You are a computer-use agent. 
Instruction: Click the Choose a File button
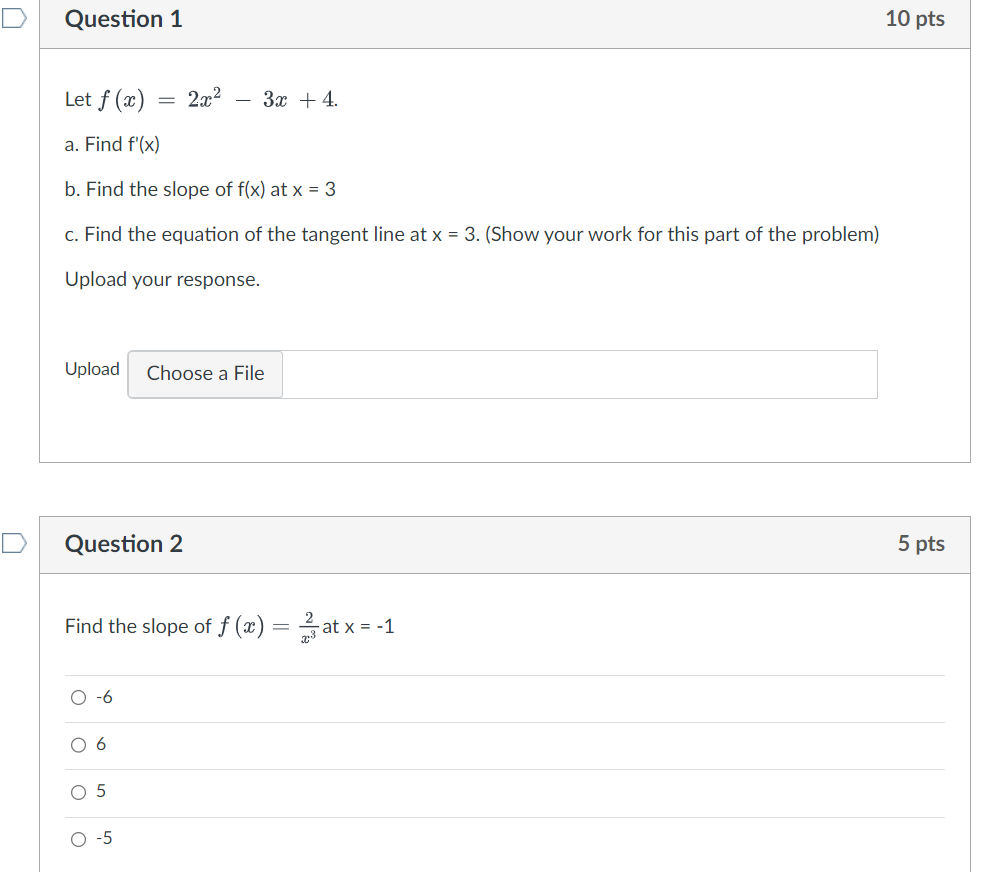pos(205,374)
